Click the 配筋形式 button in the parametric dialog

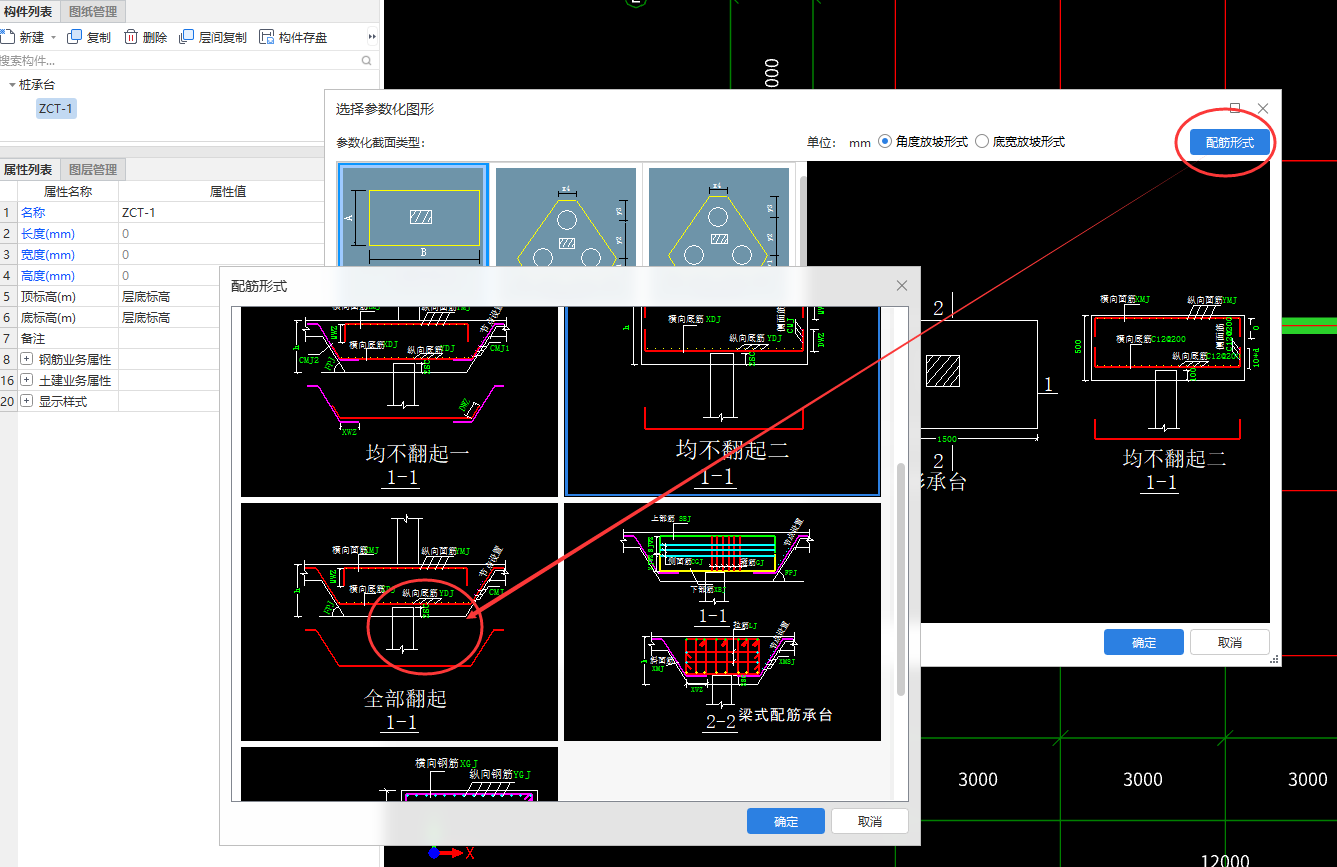click(1229, 143)
